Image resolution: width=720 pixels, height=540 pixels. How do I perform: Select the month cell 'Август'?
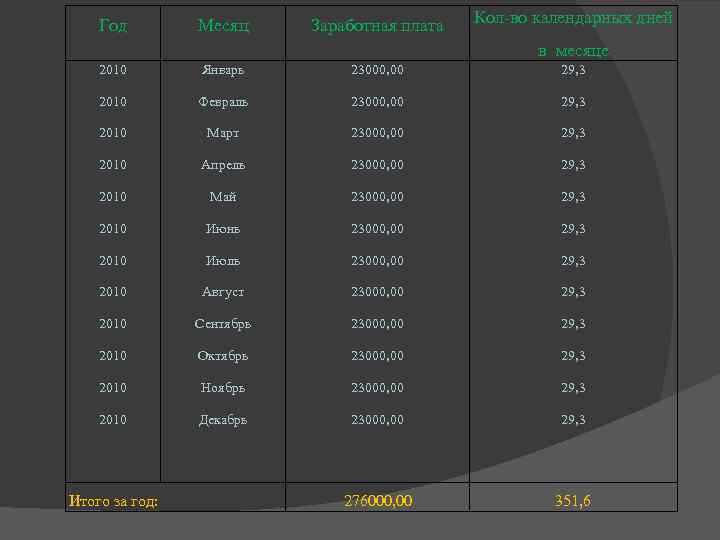(223, 292)
